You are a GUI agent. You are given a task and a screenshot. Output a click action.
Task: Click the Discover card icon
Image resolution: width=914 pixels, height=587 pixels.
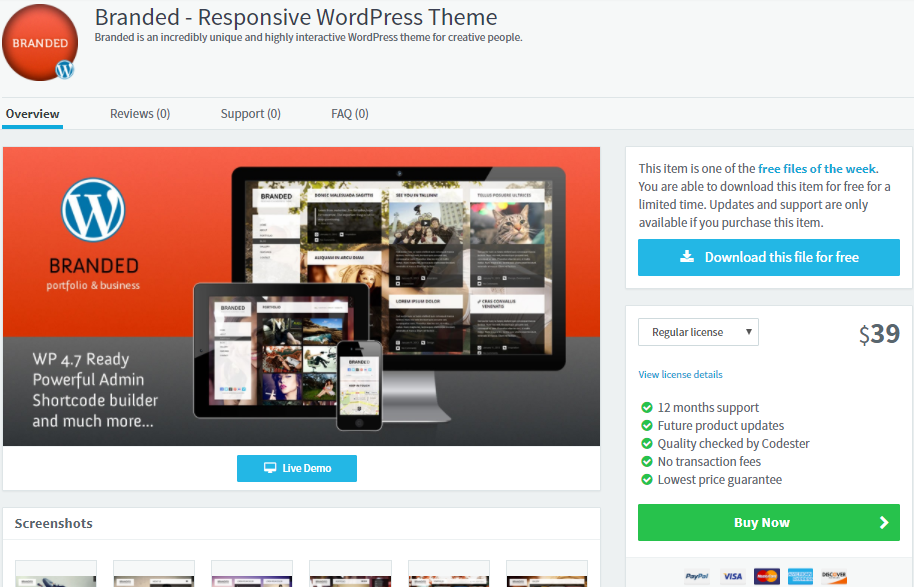coord(834,576)
